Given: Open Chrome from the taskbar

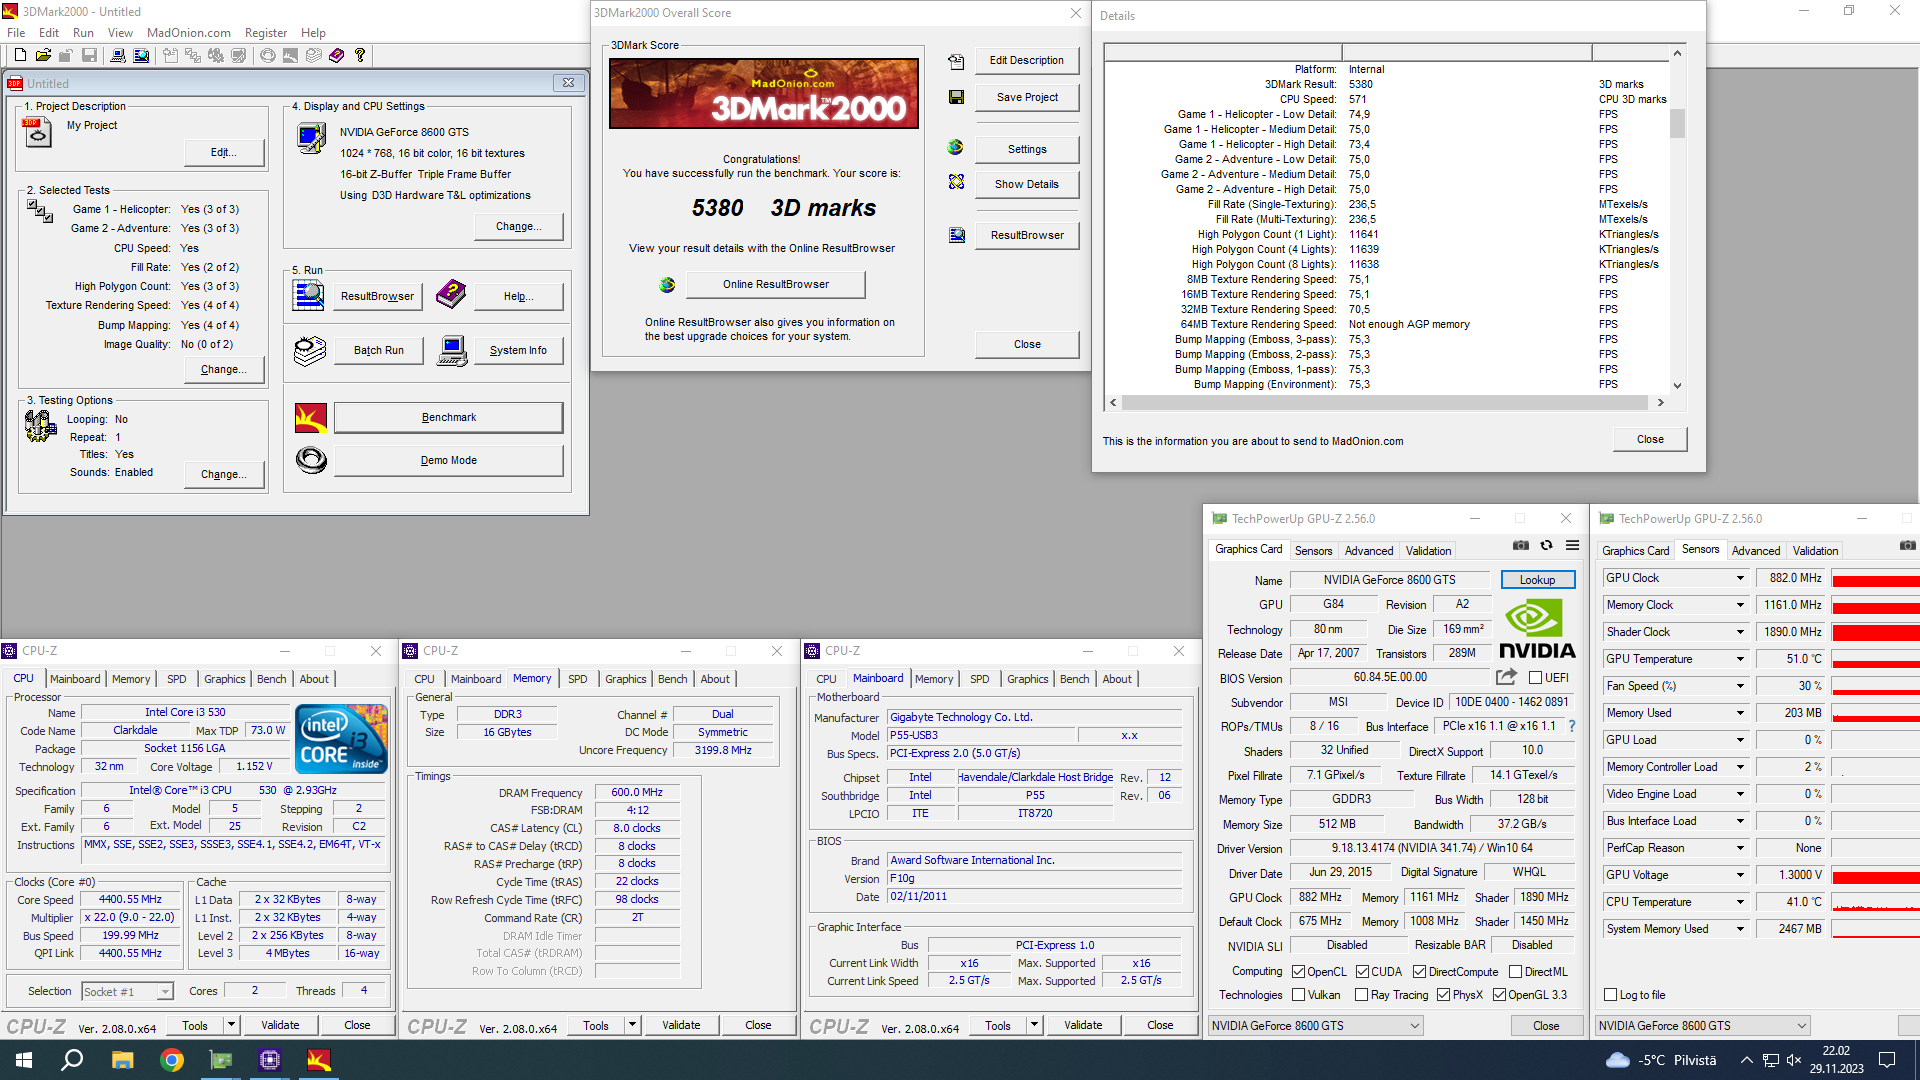Looking at the screenshot, I should click(x=172, y=1060).
